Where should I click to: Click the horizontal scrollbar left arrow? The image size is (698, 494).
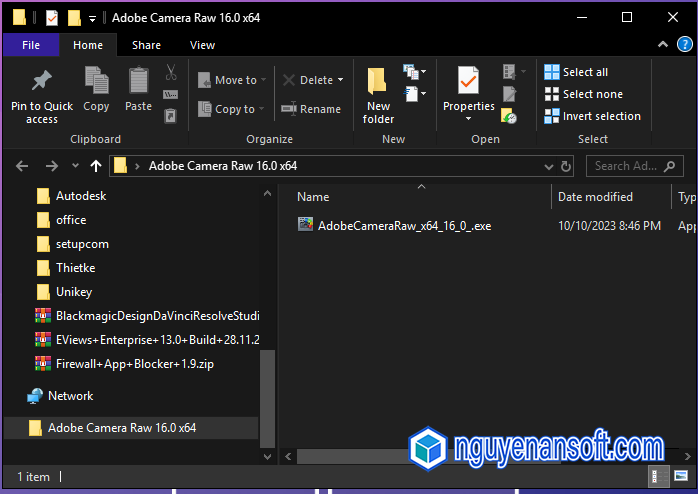(288, 456)
